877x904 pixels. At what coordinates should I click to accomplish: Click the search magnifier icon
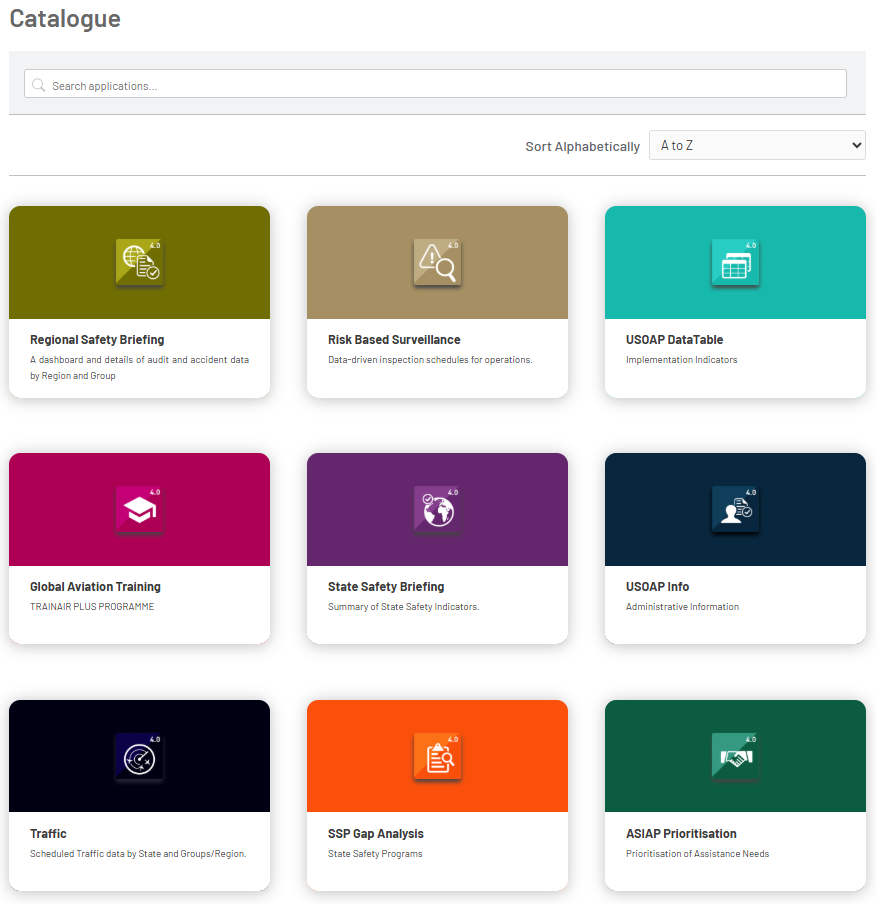click(39, 85)
